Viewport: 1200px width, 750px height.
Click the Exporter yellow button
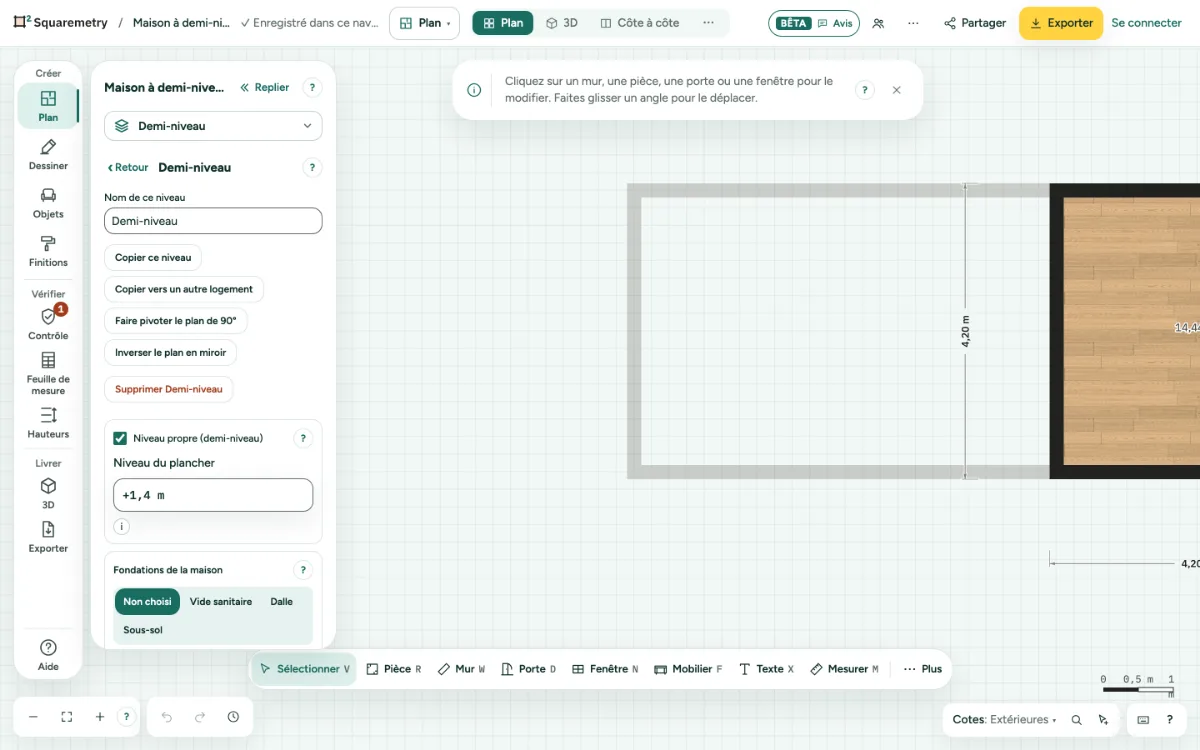[x=1061, y=23]
